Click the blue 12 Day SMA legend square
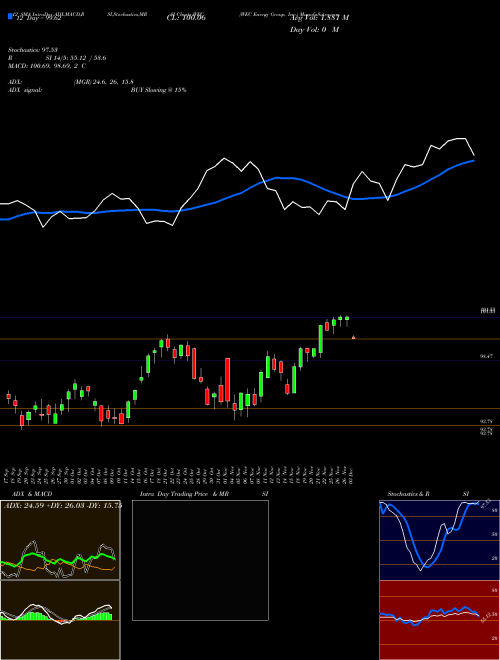 point(10,16)
